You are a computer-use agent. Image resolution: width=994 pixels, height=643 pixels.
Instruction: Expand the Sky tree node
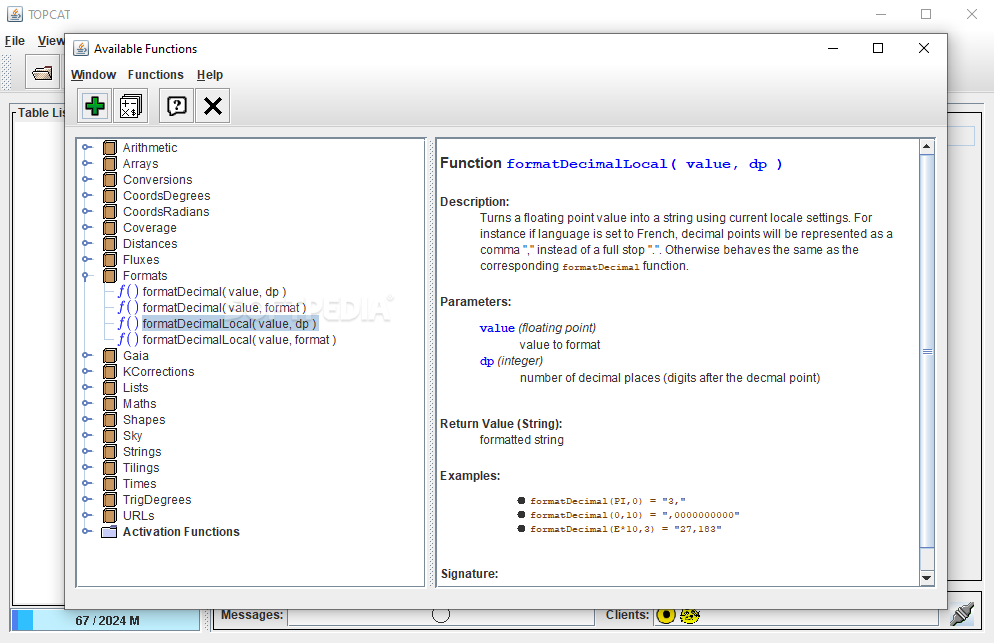coord(87,436)
